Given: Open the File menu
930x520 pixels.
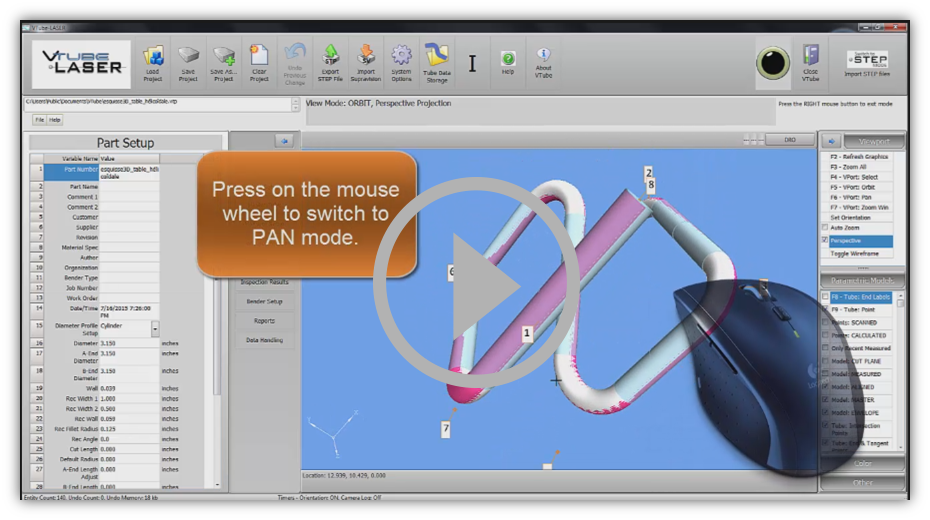Looking at the screenshot, I should [40, 119].
